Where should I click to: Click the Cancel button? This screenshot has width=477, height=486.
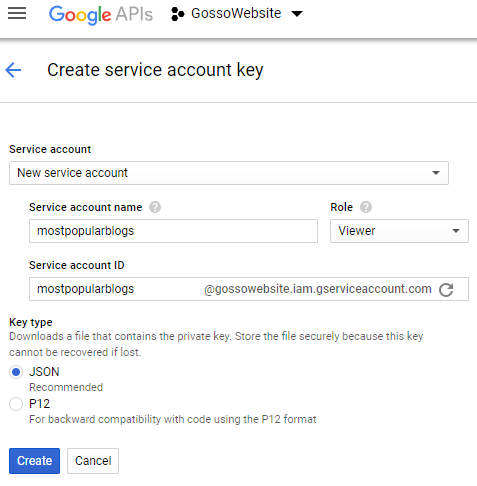pos(93,461)
